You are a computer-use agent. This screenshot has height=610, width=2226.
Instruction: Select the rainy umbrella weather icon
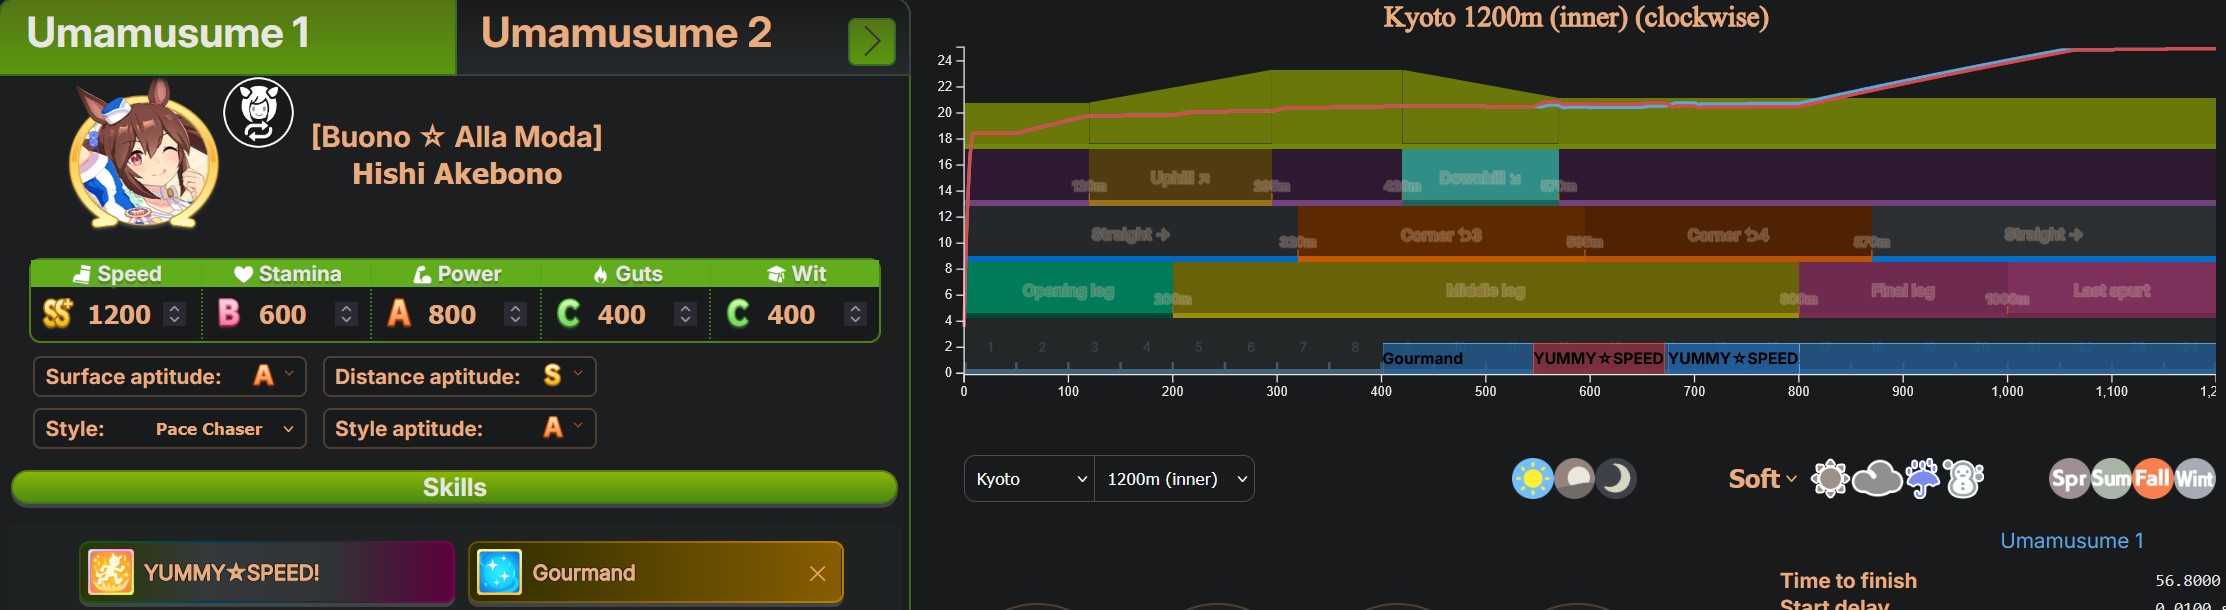(x=1922, y=479)
